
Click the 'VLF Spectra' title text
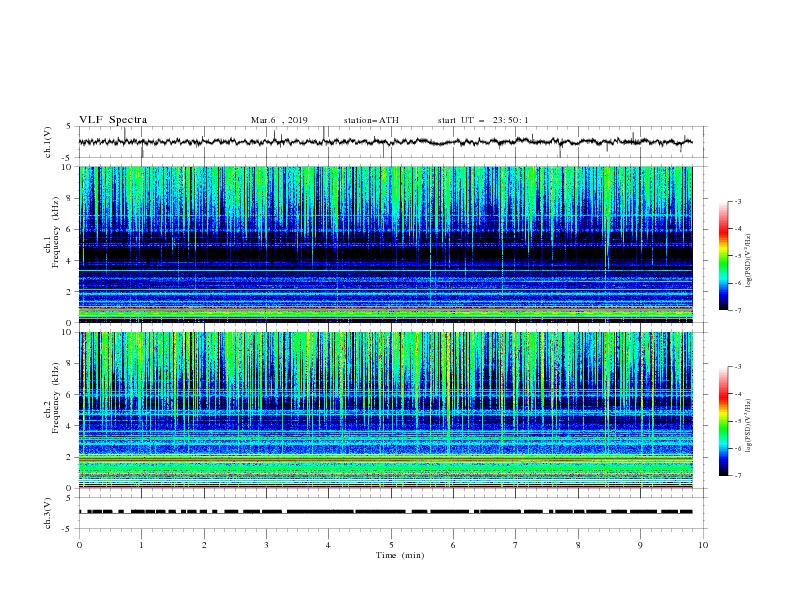coord(113,120)
